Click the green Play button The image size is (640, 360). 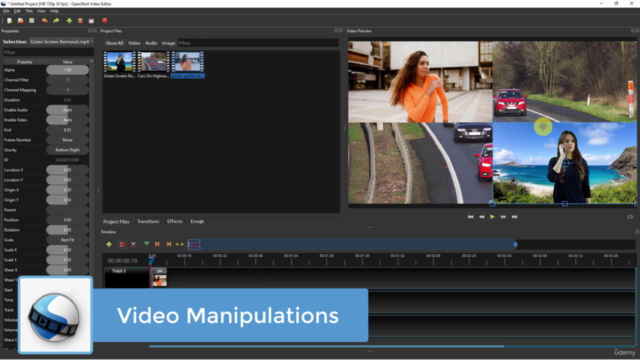492,217
